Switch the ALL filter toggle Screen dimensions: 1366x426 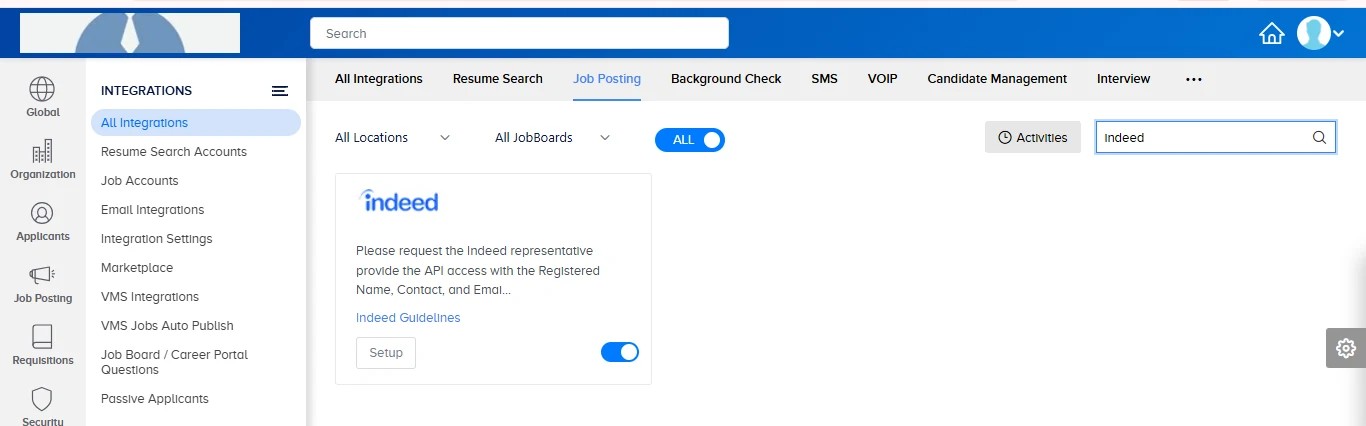click(x=690, y=140)
